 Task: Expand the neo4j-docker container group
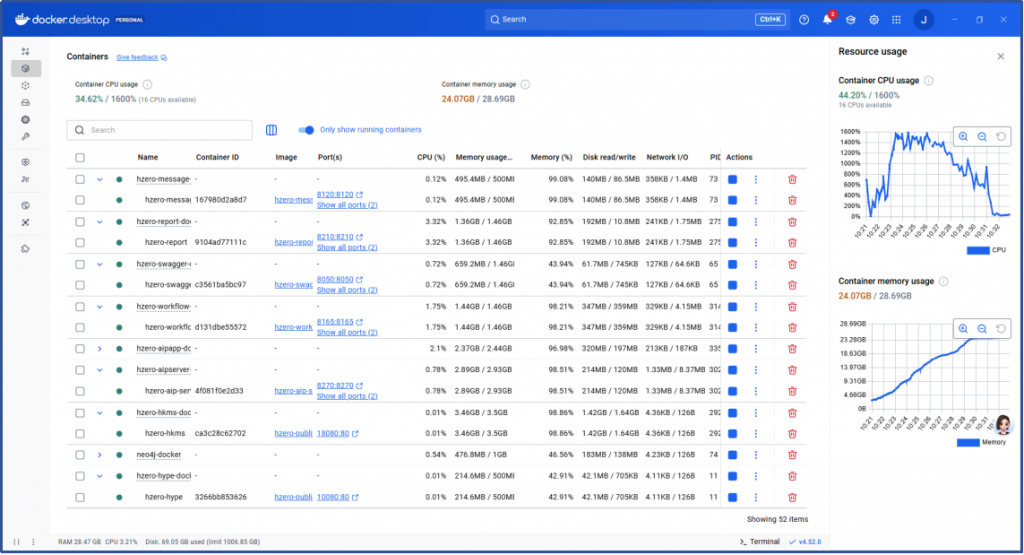pos(99,454)
